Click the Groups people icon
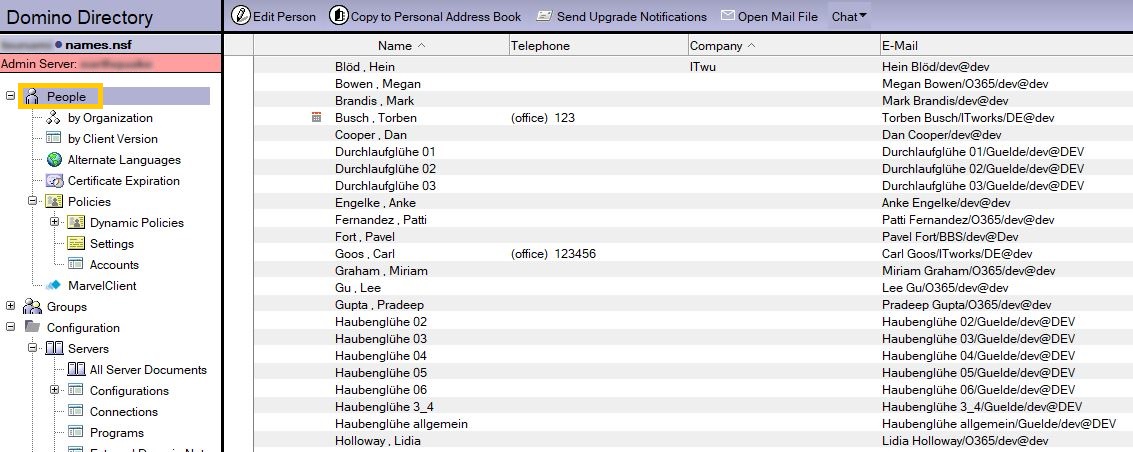Screen dimensions: 1133x452 tap(33, 306)
